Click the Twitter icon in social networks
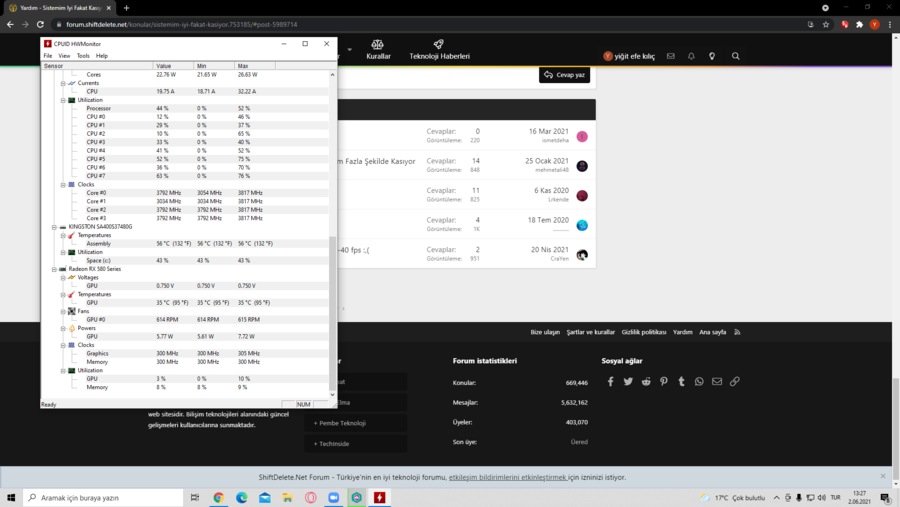Screen dimensions: 900x507 coord(628,381)
